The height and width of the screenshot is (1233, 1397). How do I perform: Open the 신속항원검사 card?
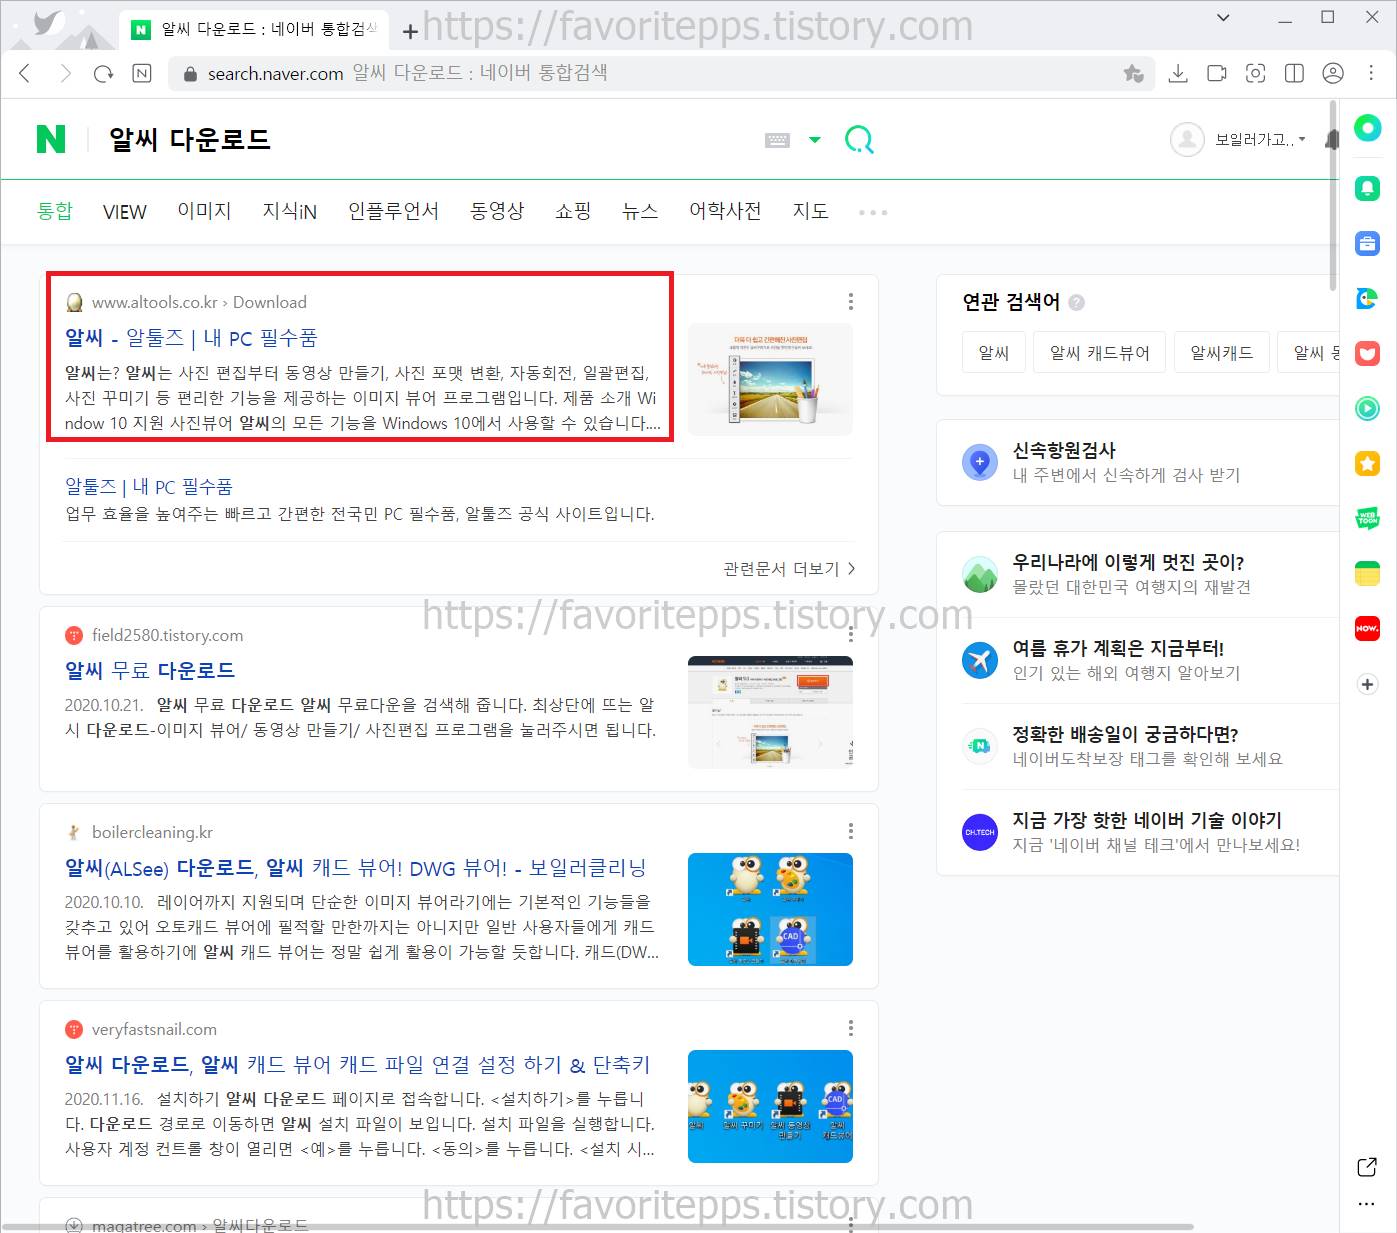tap(1138, 462)
